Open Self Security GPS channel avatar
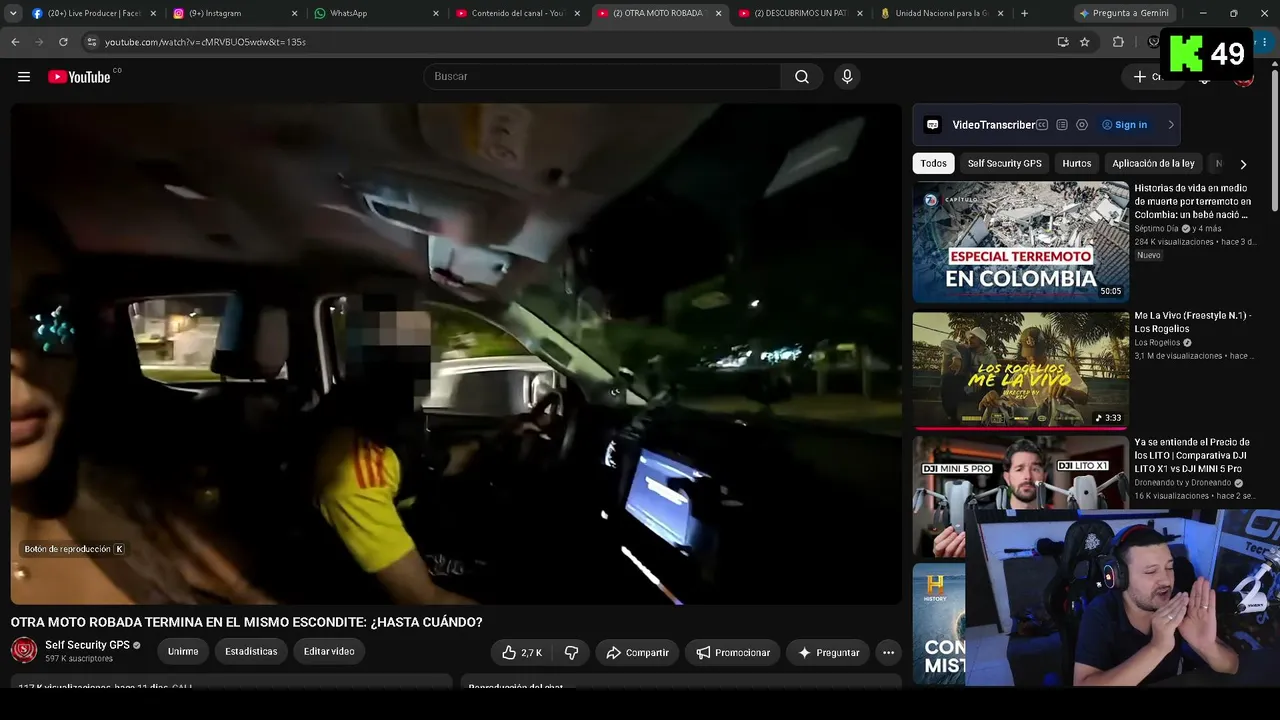Viewport: 1280px width, 720px height. (x=24, y=651)
